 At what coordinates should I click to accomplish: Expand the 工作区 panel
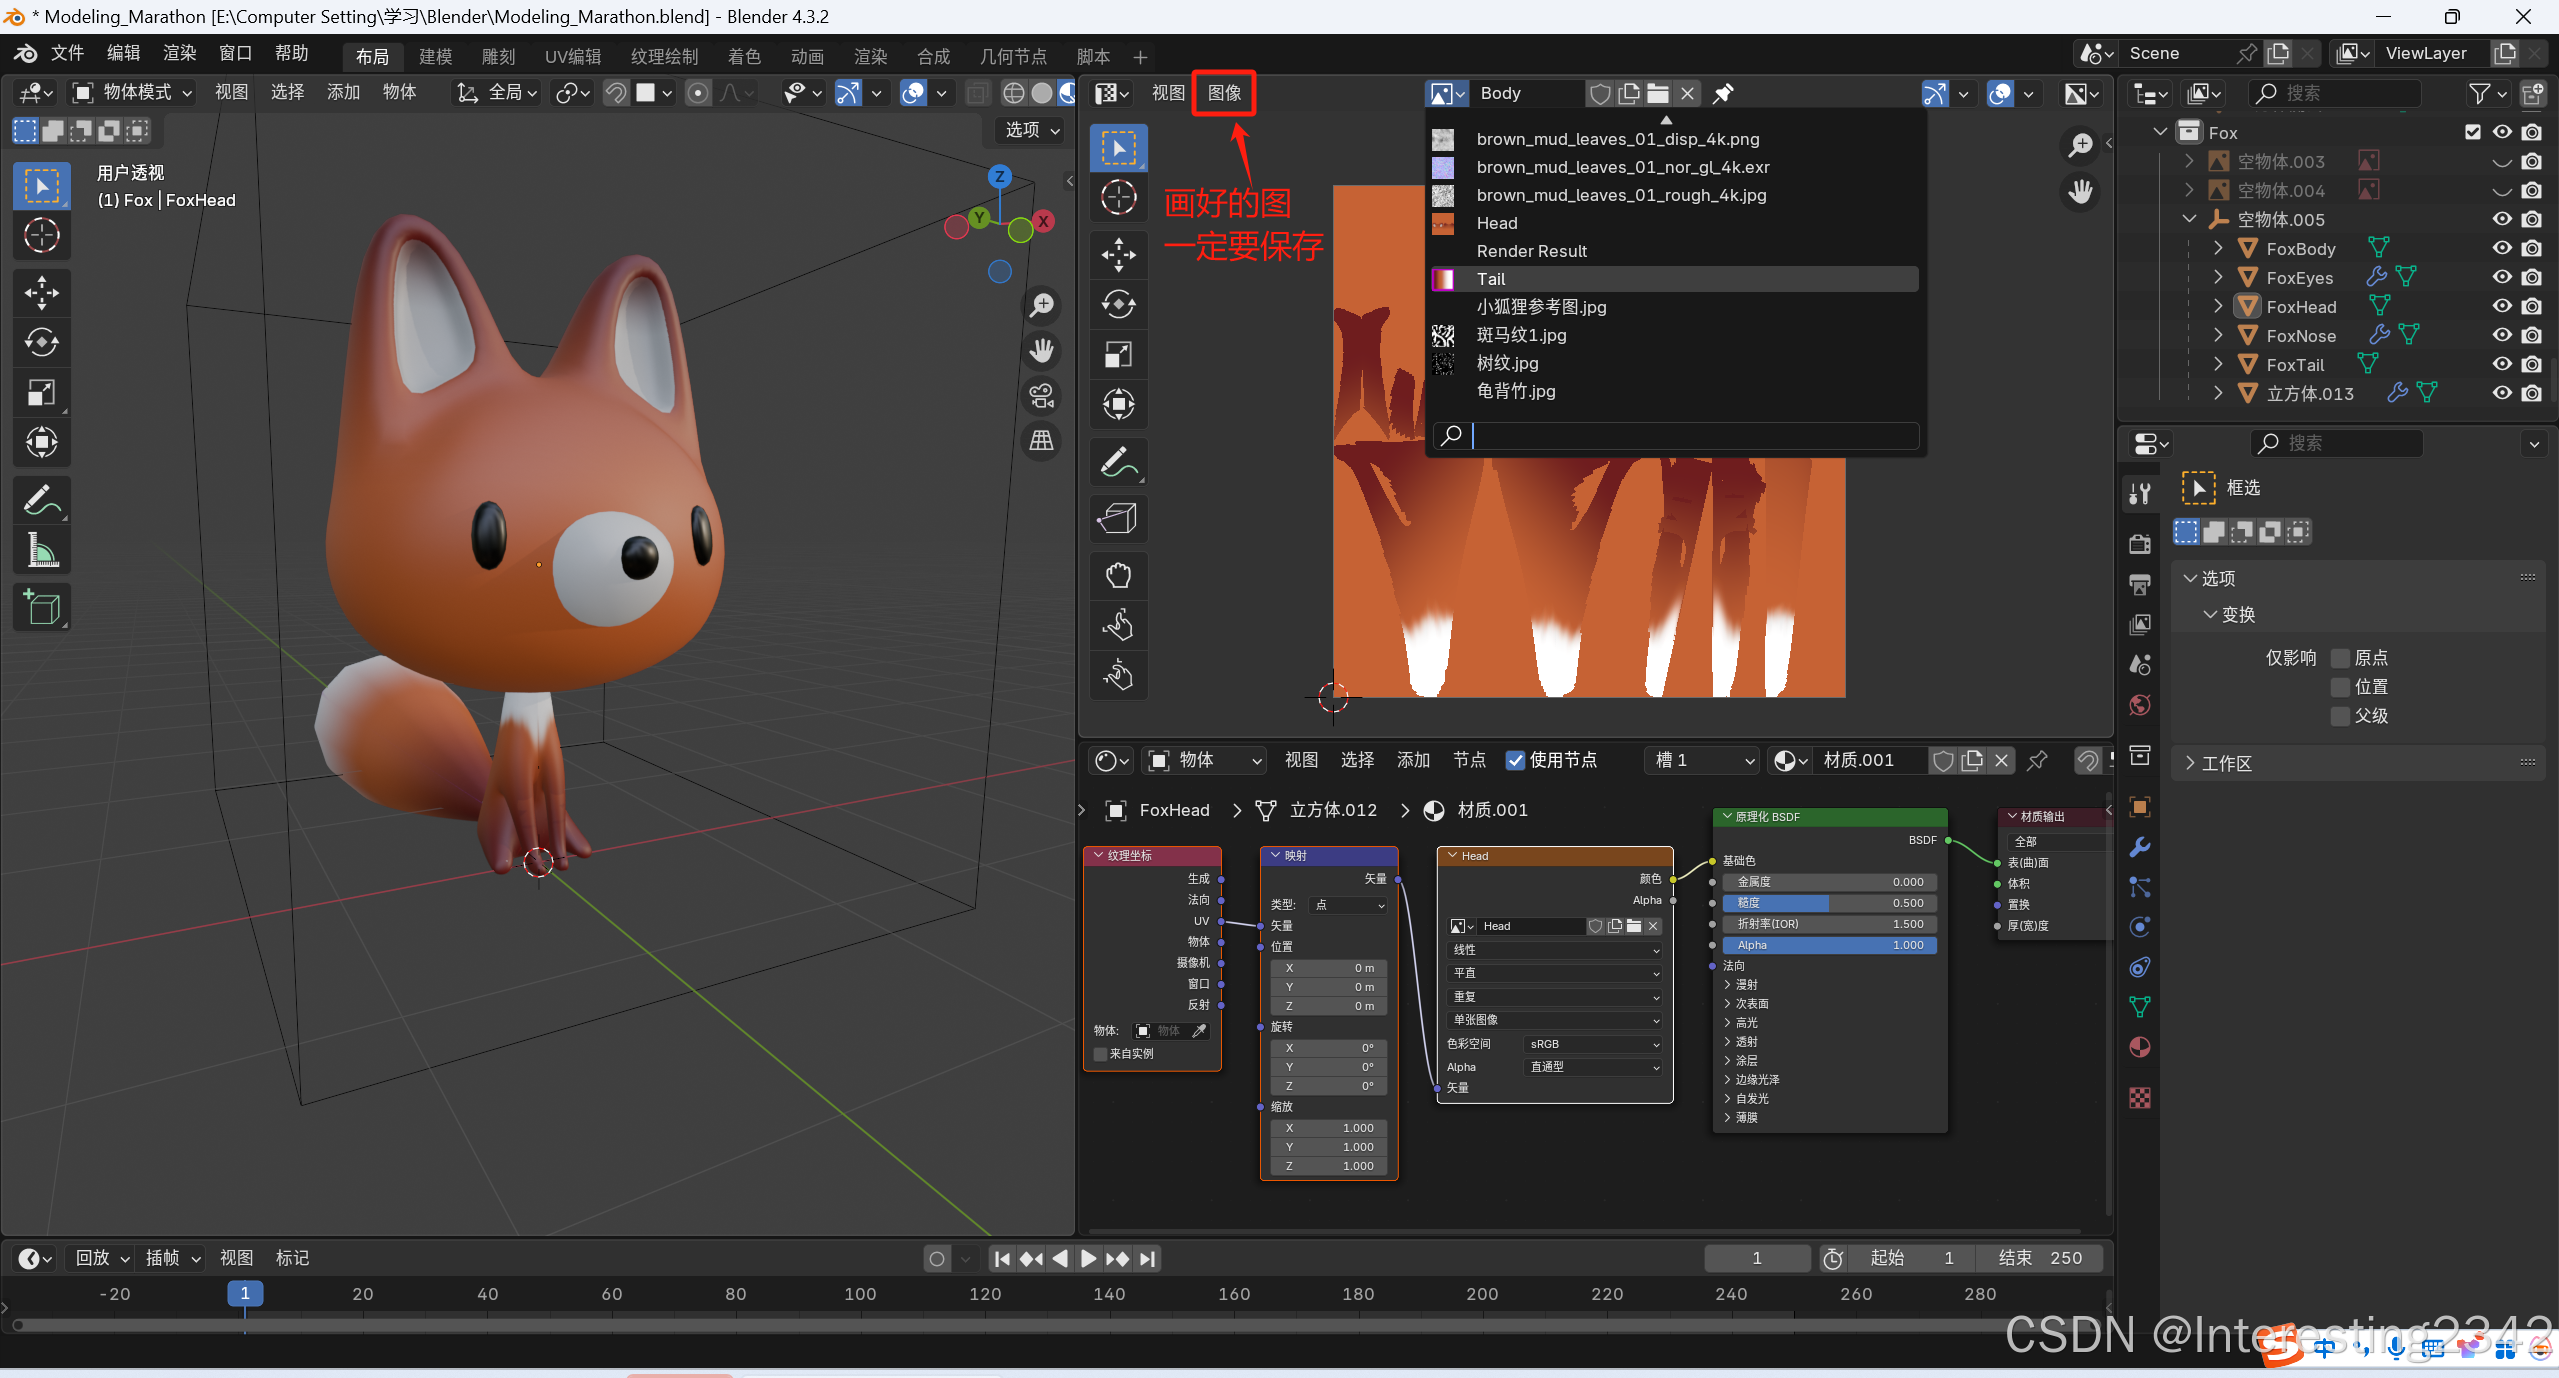(2226, 763)
